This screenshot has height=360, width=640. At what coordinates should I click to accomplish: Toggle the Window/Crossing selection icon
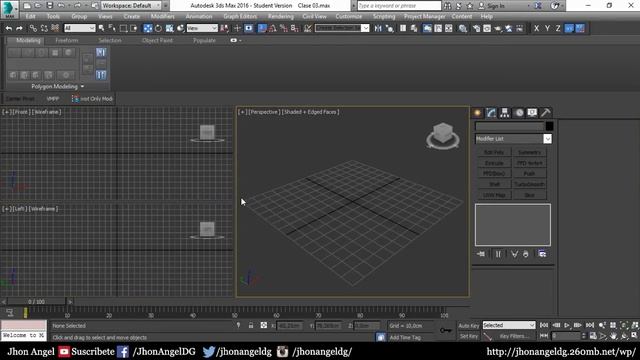click(x=133, y=28)
